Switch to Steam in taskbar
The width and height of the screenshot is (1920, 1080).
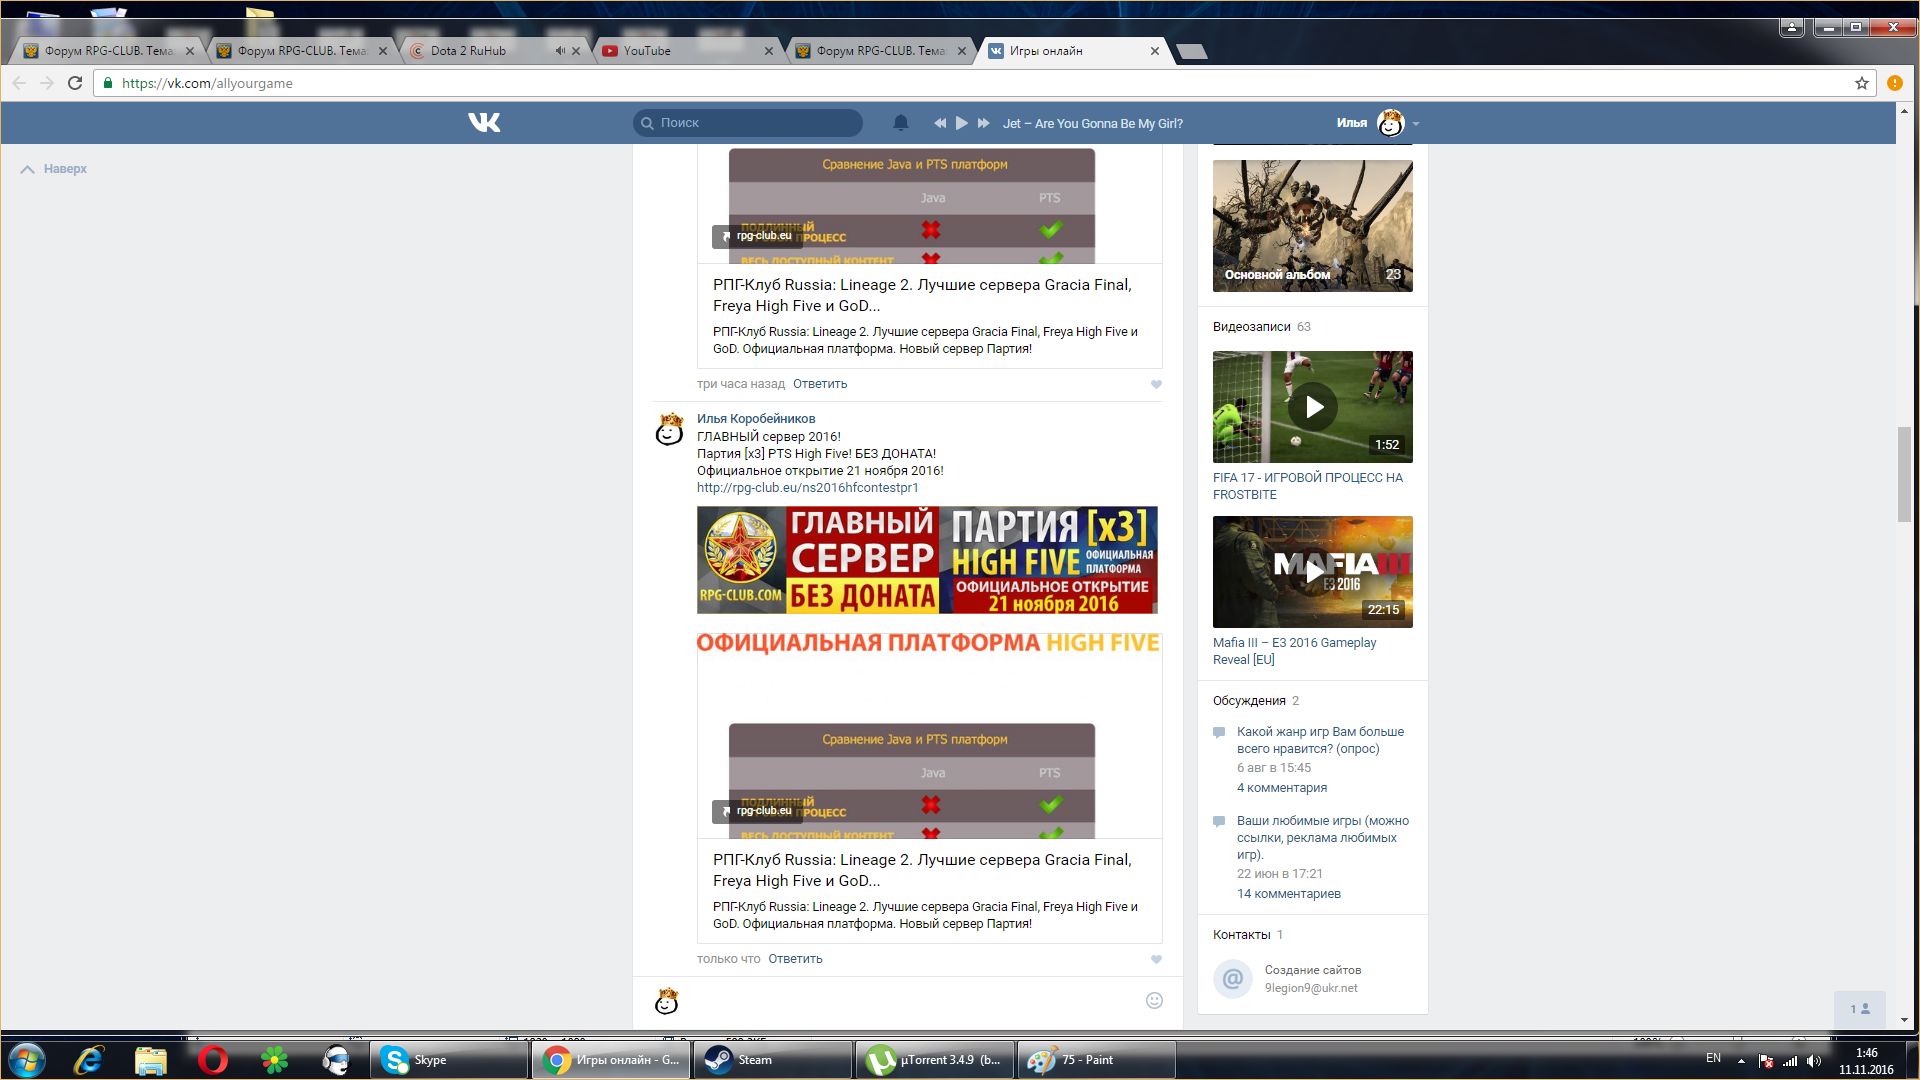[x=773, y=1060]
